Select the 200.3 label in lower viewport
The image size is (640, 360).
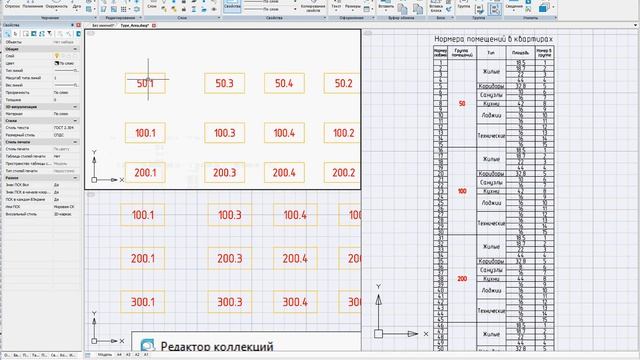point(230,258)
